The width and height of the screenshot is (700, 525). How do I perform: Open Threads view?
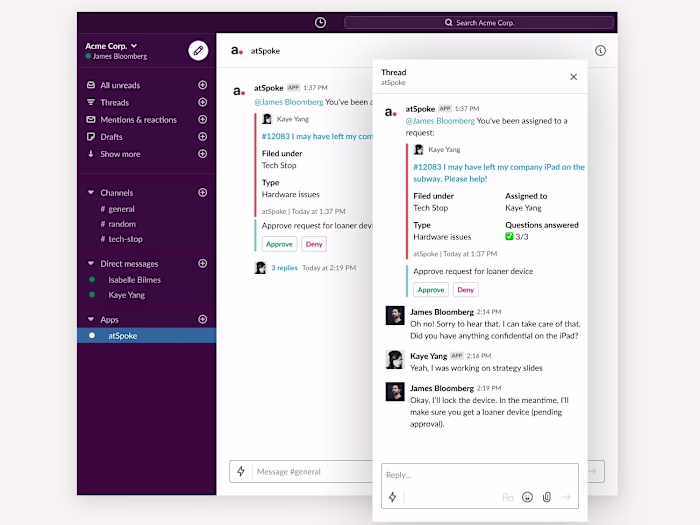tap(114, 103)
